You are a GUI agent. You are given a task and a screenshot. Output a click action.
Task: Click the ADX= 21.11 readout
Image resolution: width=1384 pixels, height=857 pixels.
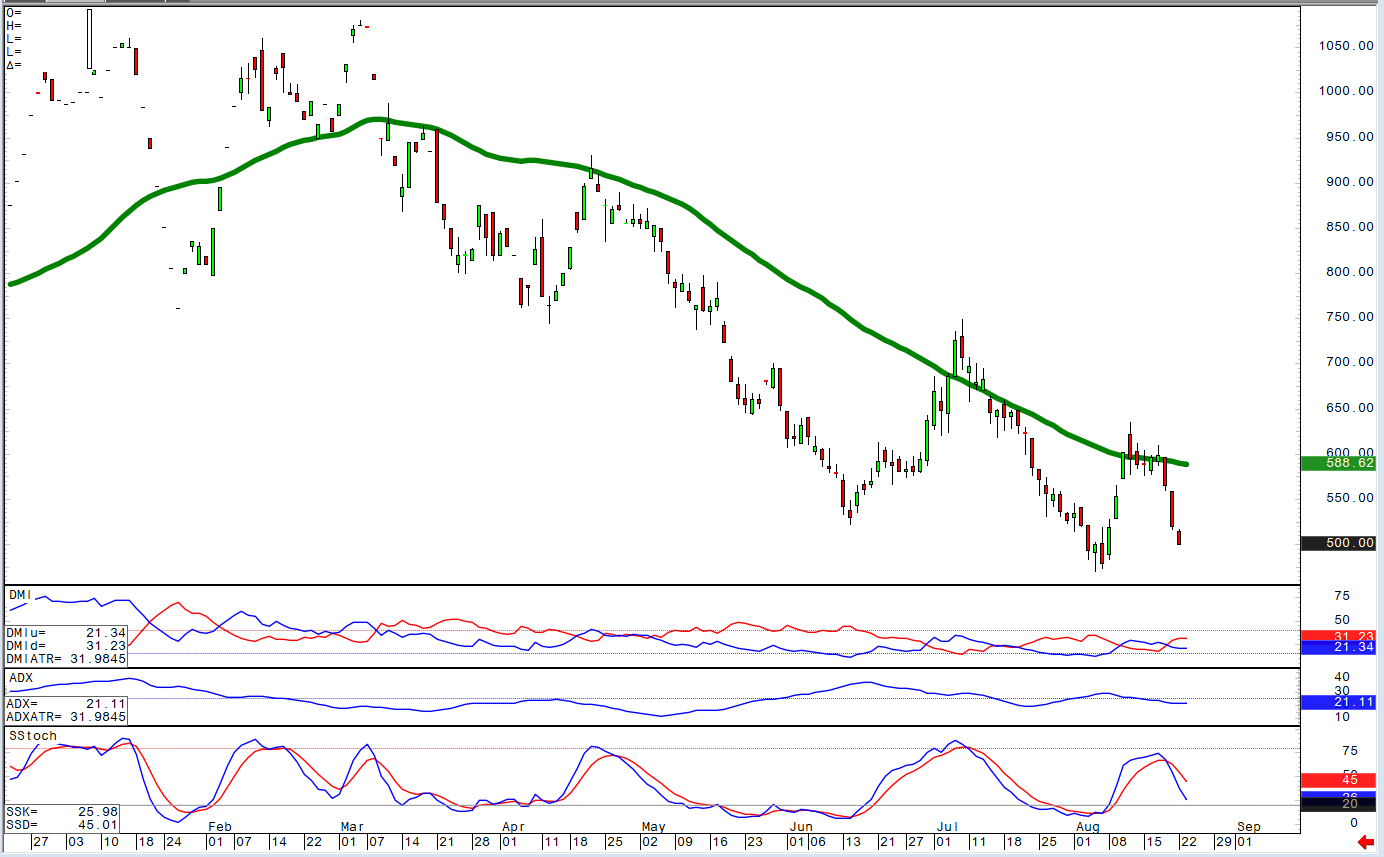click(66, 703)
